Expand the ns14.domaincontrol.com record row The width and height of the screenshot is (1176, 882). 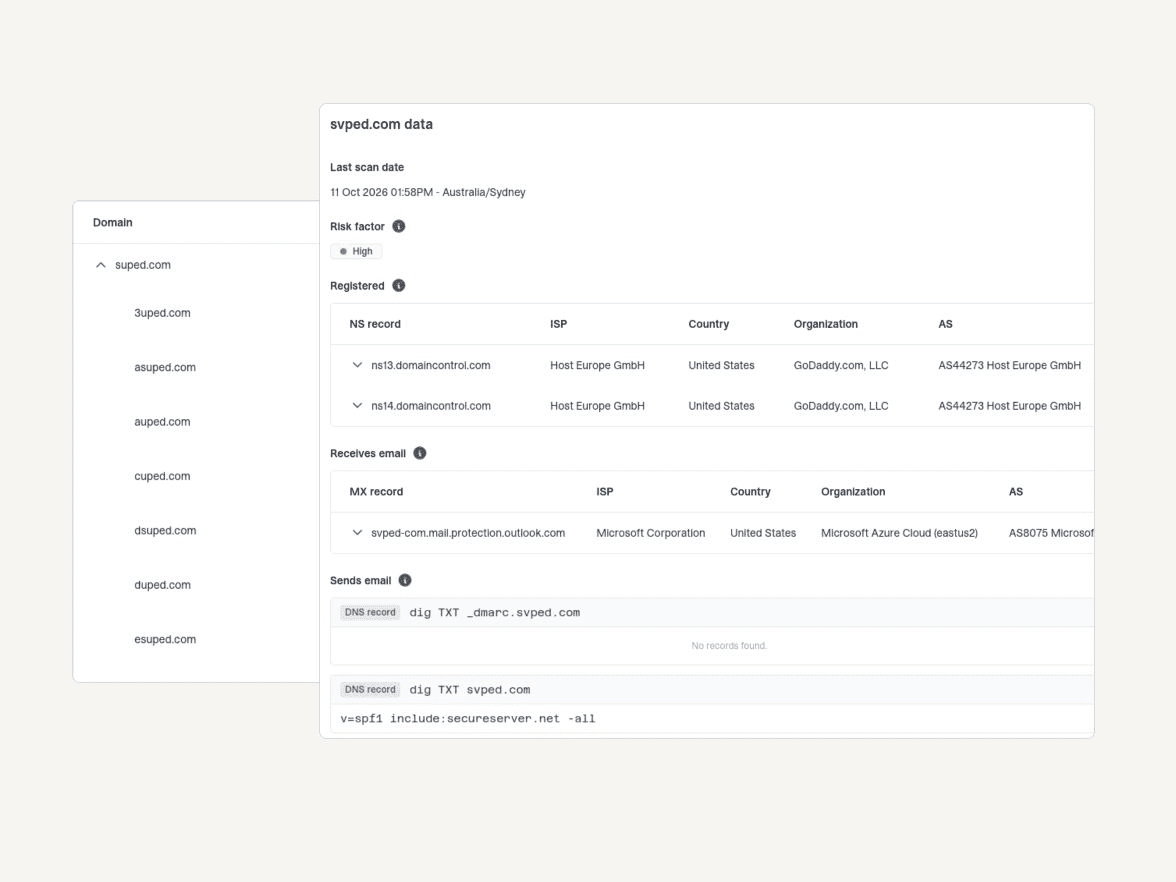[357, 406]
